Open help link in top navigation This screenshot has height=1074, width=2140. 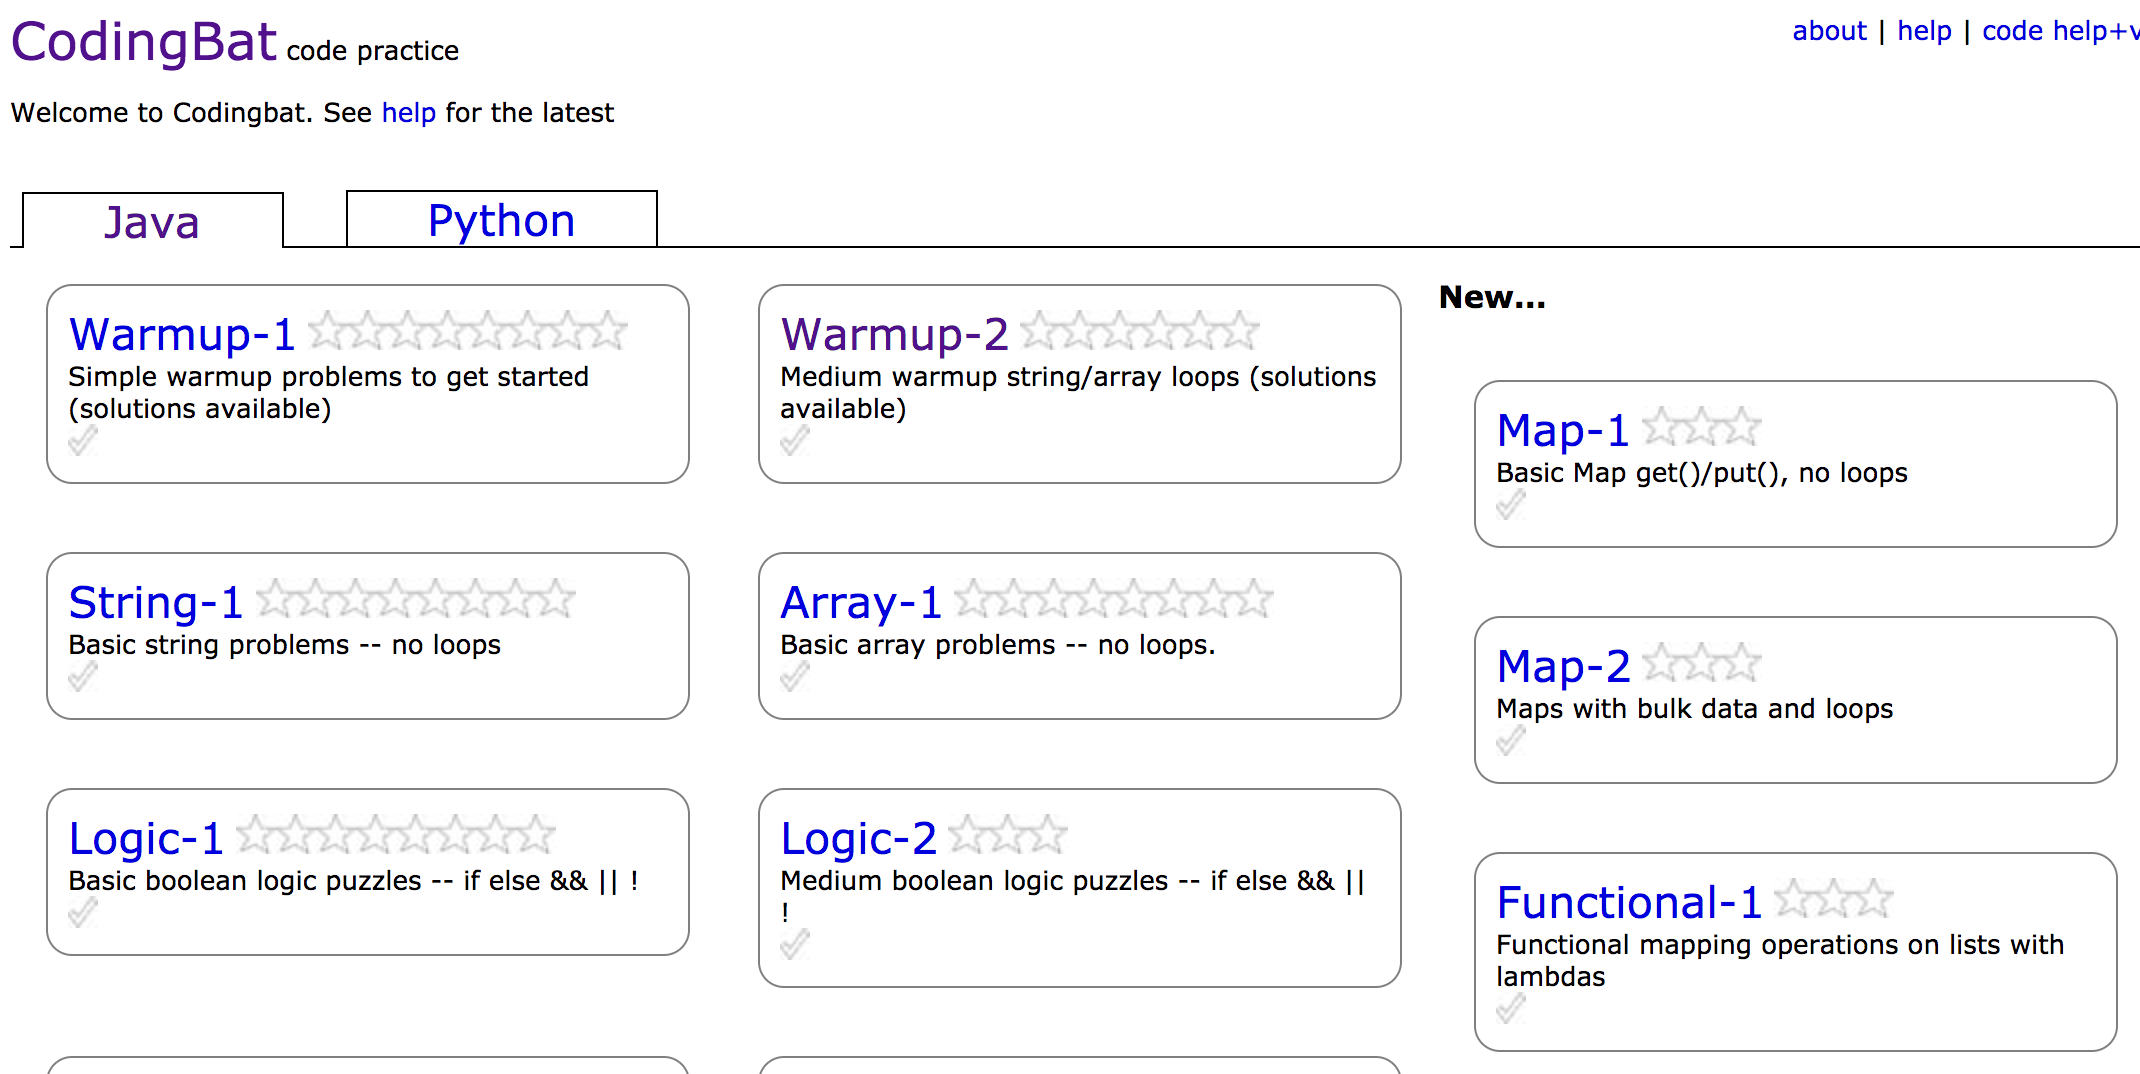[x=1924, y=31]
